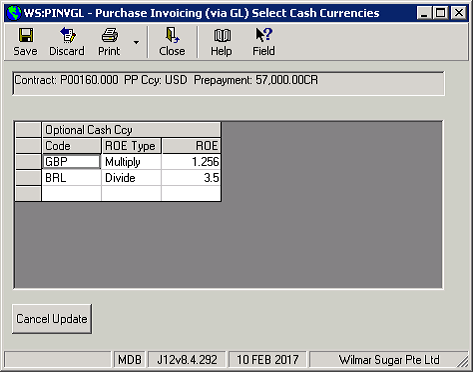The height and width of the screenshot is (372, 474).
Task: Open the Print dropdown arrow
Action: point(136,42)
